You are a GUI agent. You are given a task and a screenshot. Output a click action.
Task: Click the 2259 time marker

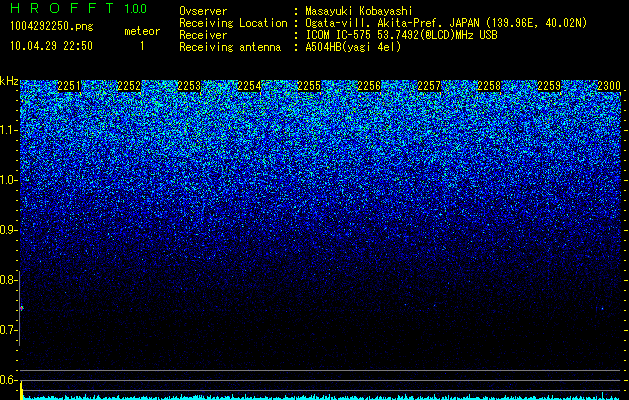point(549,86)
